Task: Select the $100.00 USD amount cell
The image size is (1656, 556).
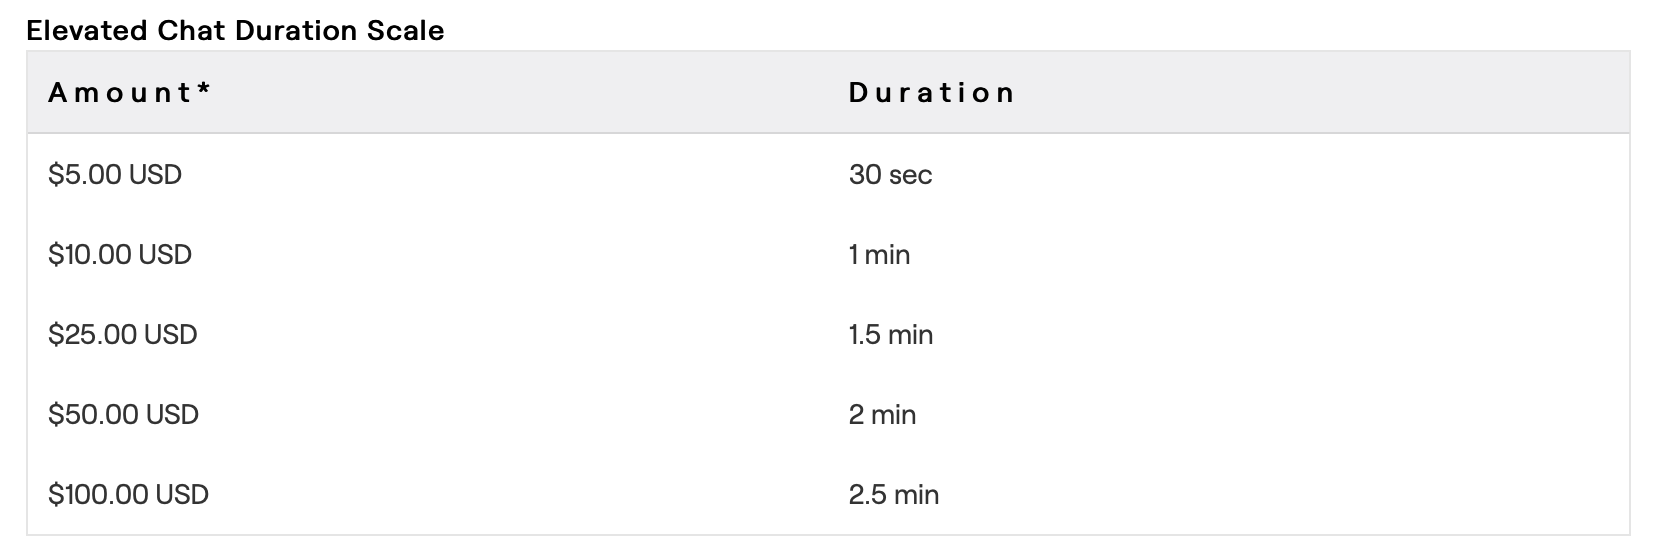Action: (128, 495)
